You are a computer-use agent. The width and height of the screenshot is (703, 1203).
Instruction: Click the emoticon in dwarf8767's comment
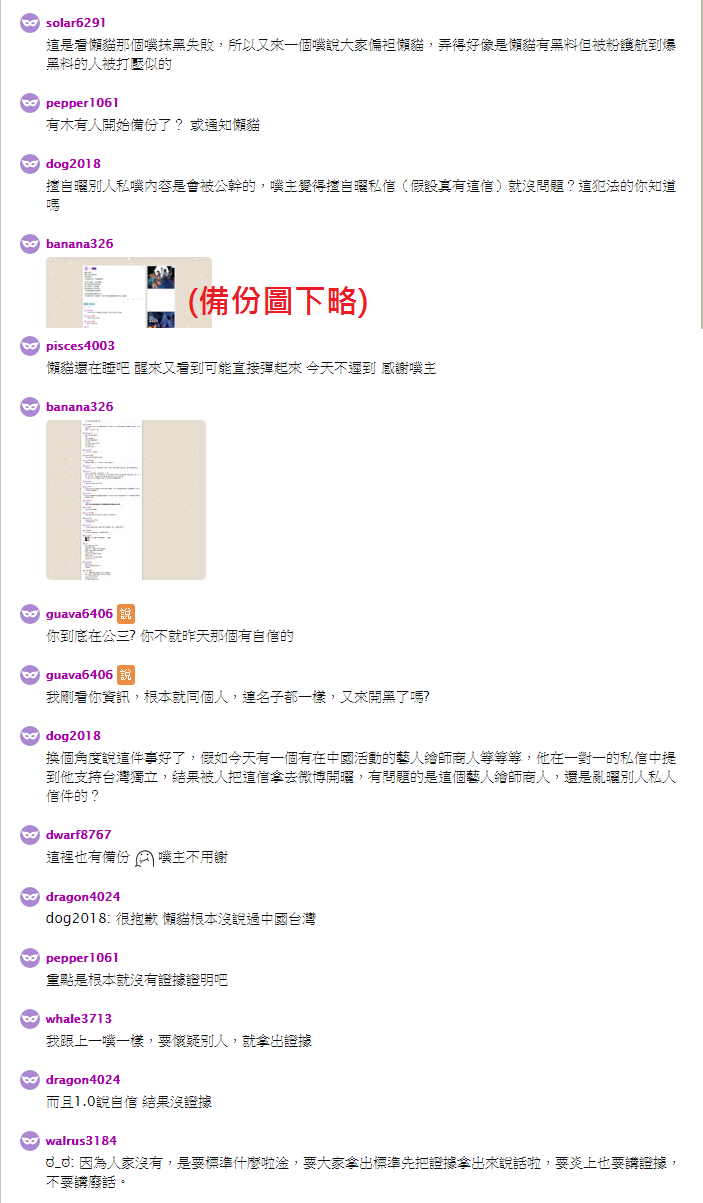tap(144, 859)
